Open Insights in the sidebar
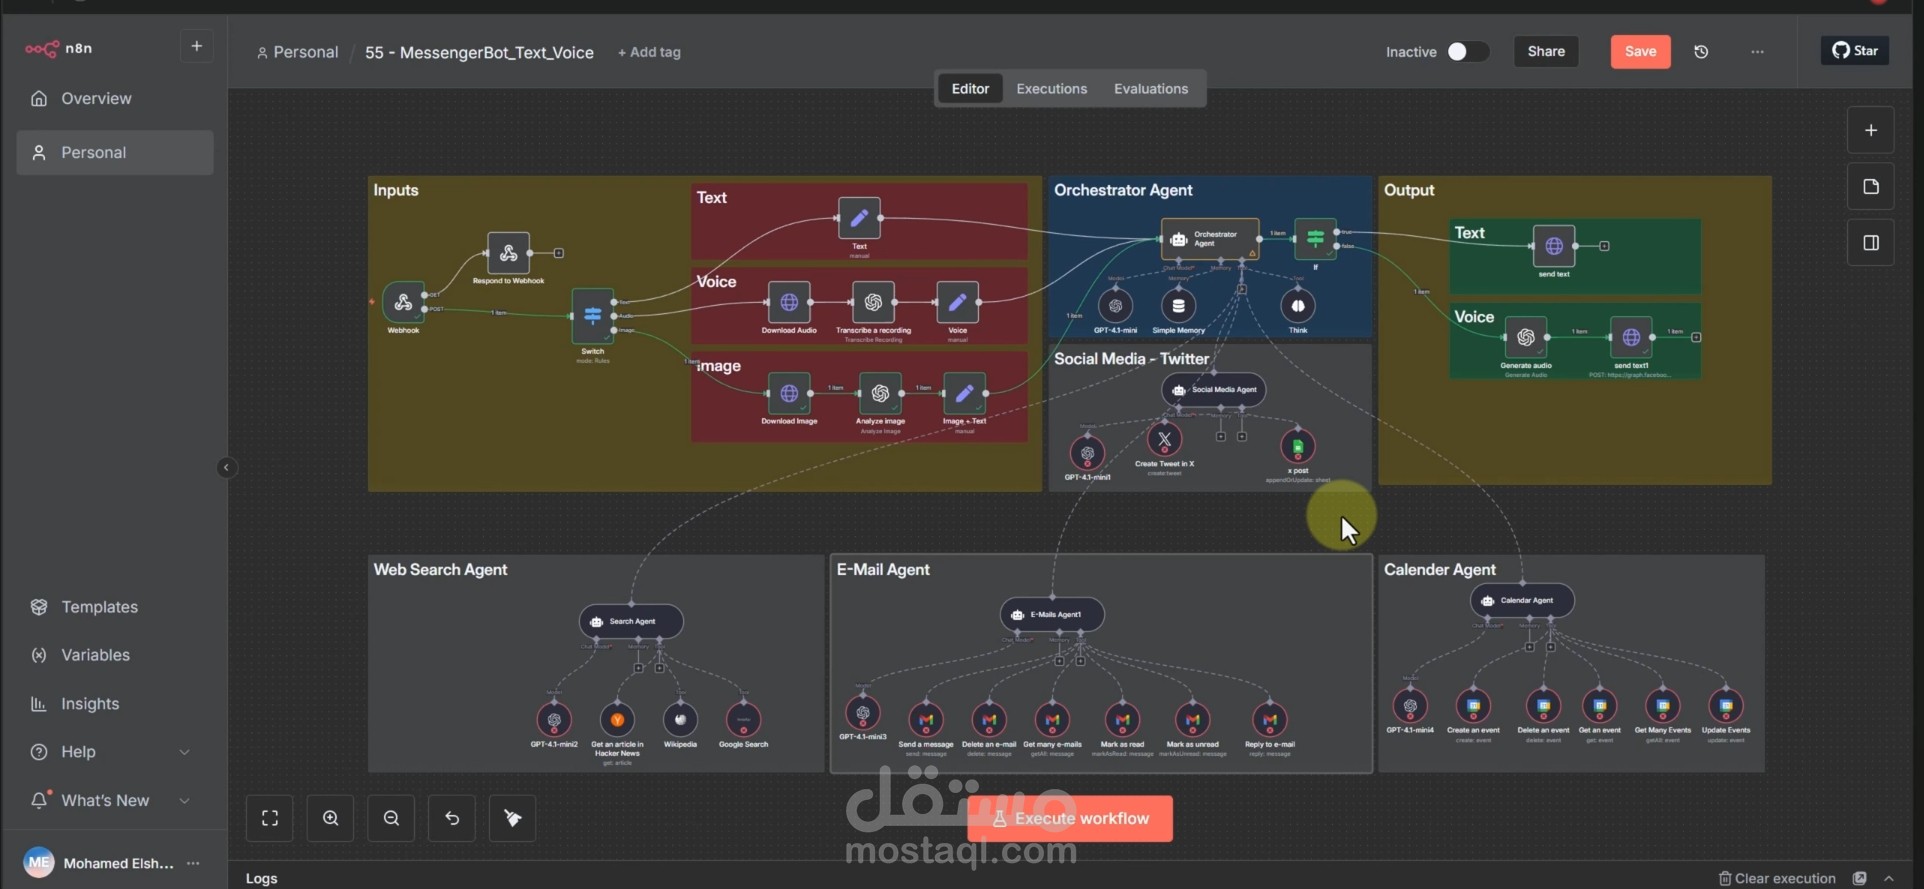1924x889 pixels. pos(114,704)
